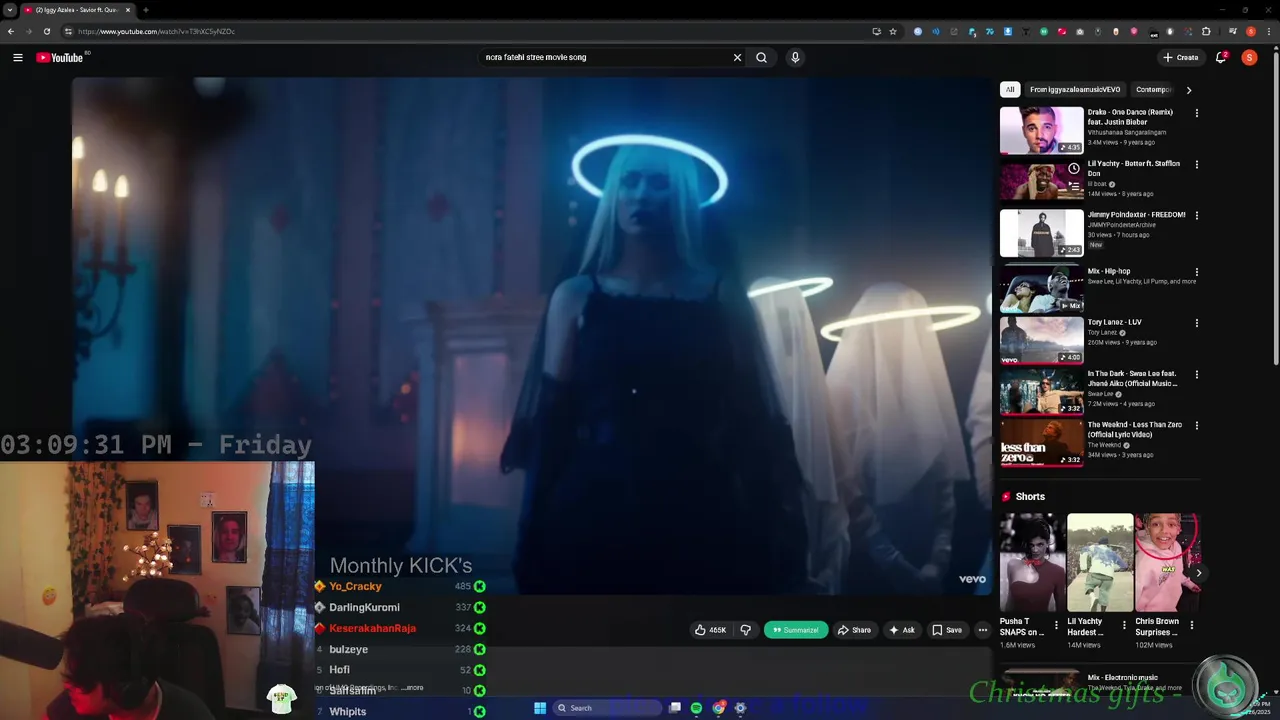Open a new browser tab

tap(145, 10)
